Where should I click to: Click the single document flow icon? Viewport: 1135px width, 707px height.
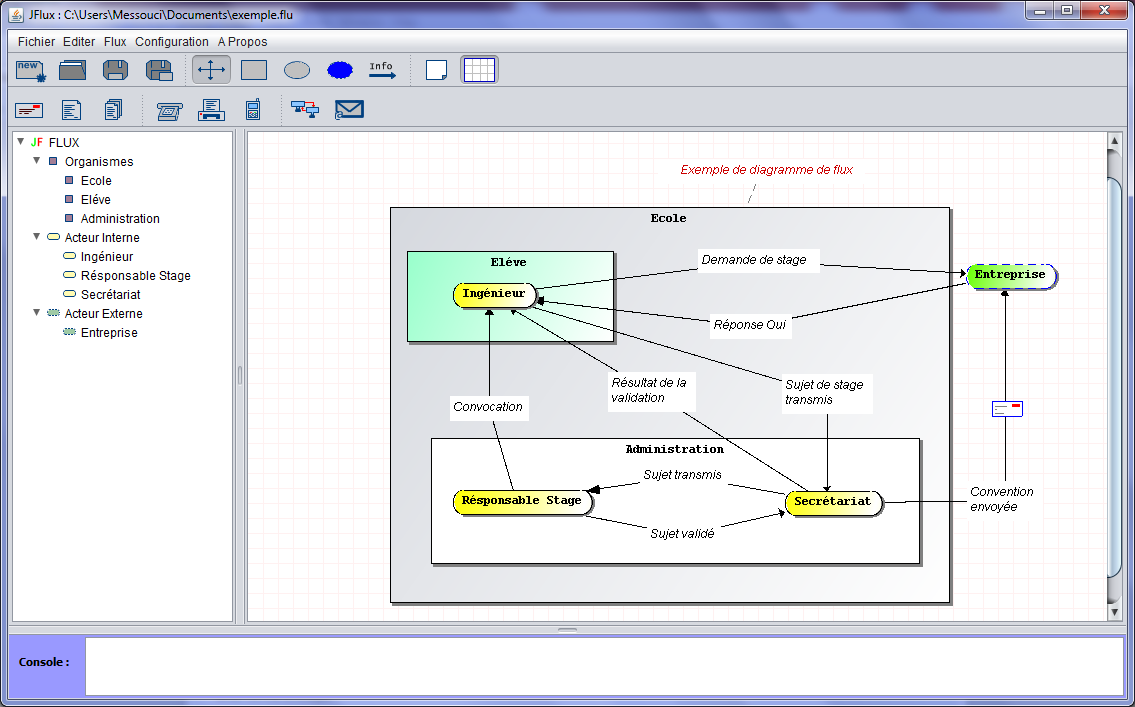71,110
